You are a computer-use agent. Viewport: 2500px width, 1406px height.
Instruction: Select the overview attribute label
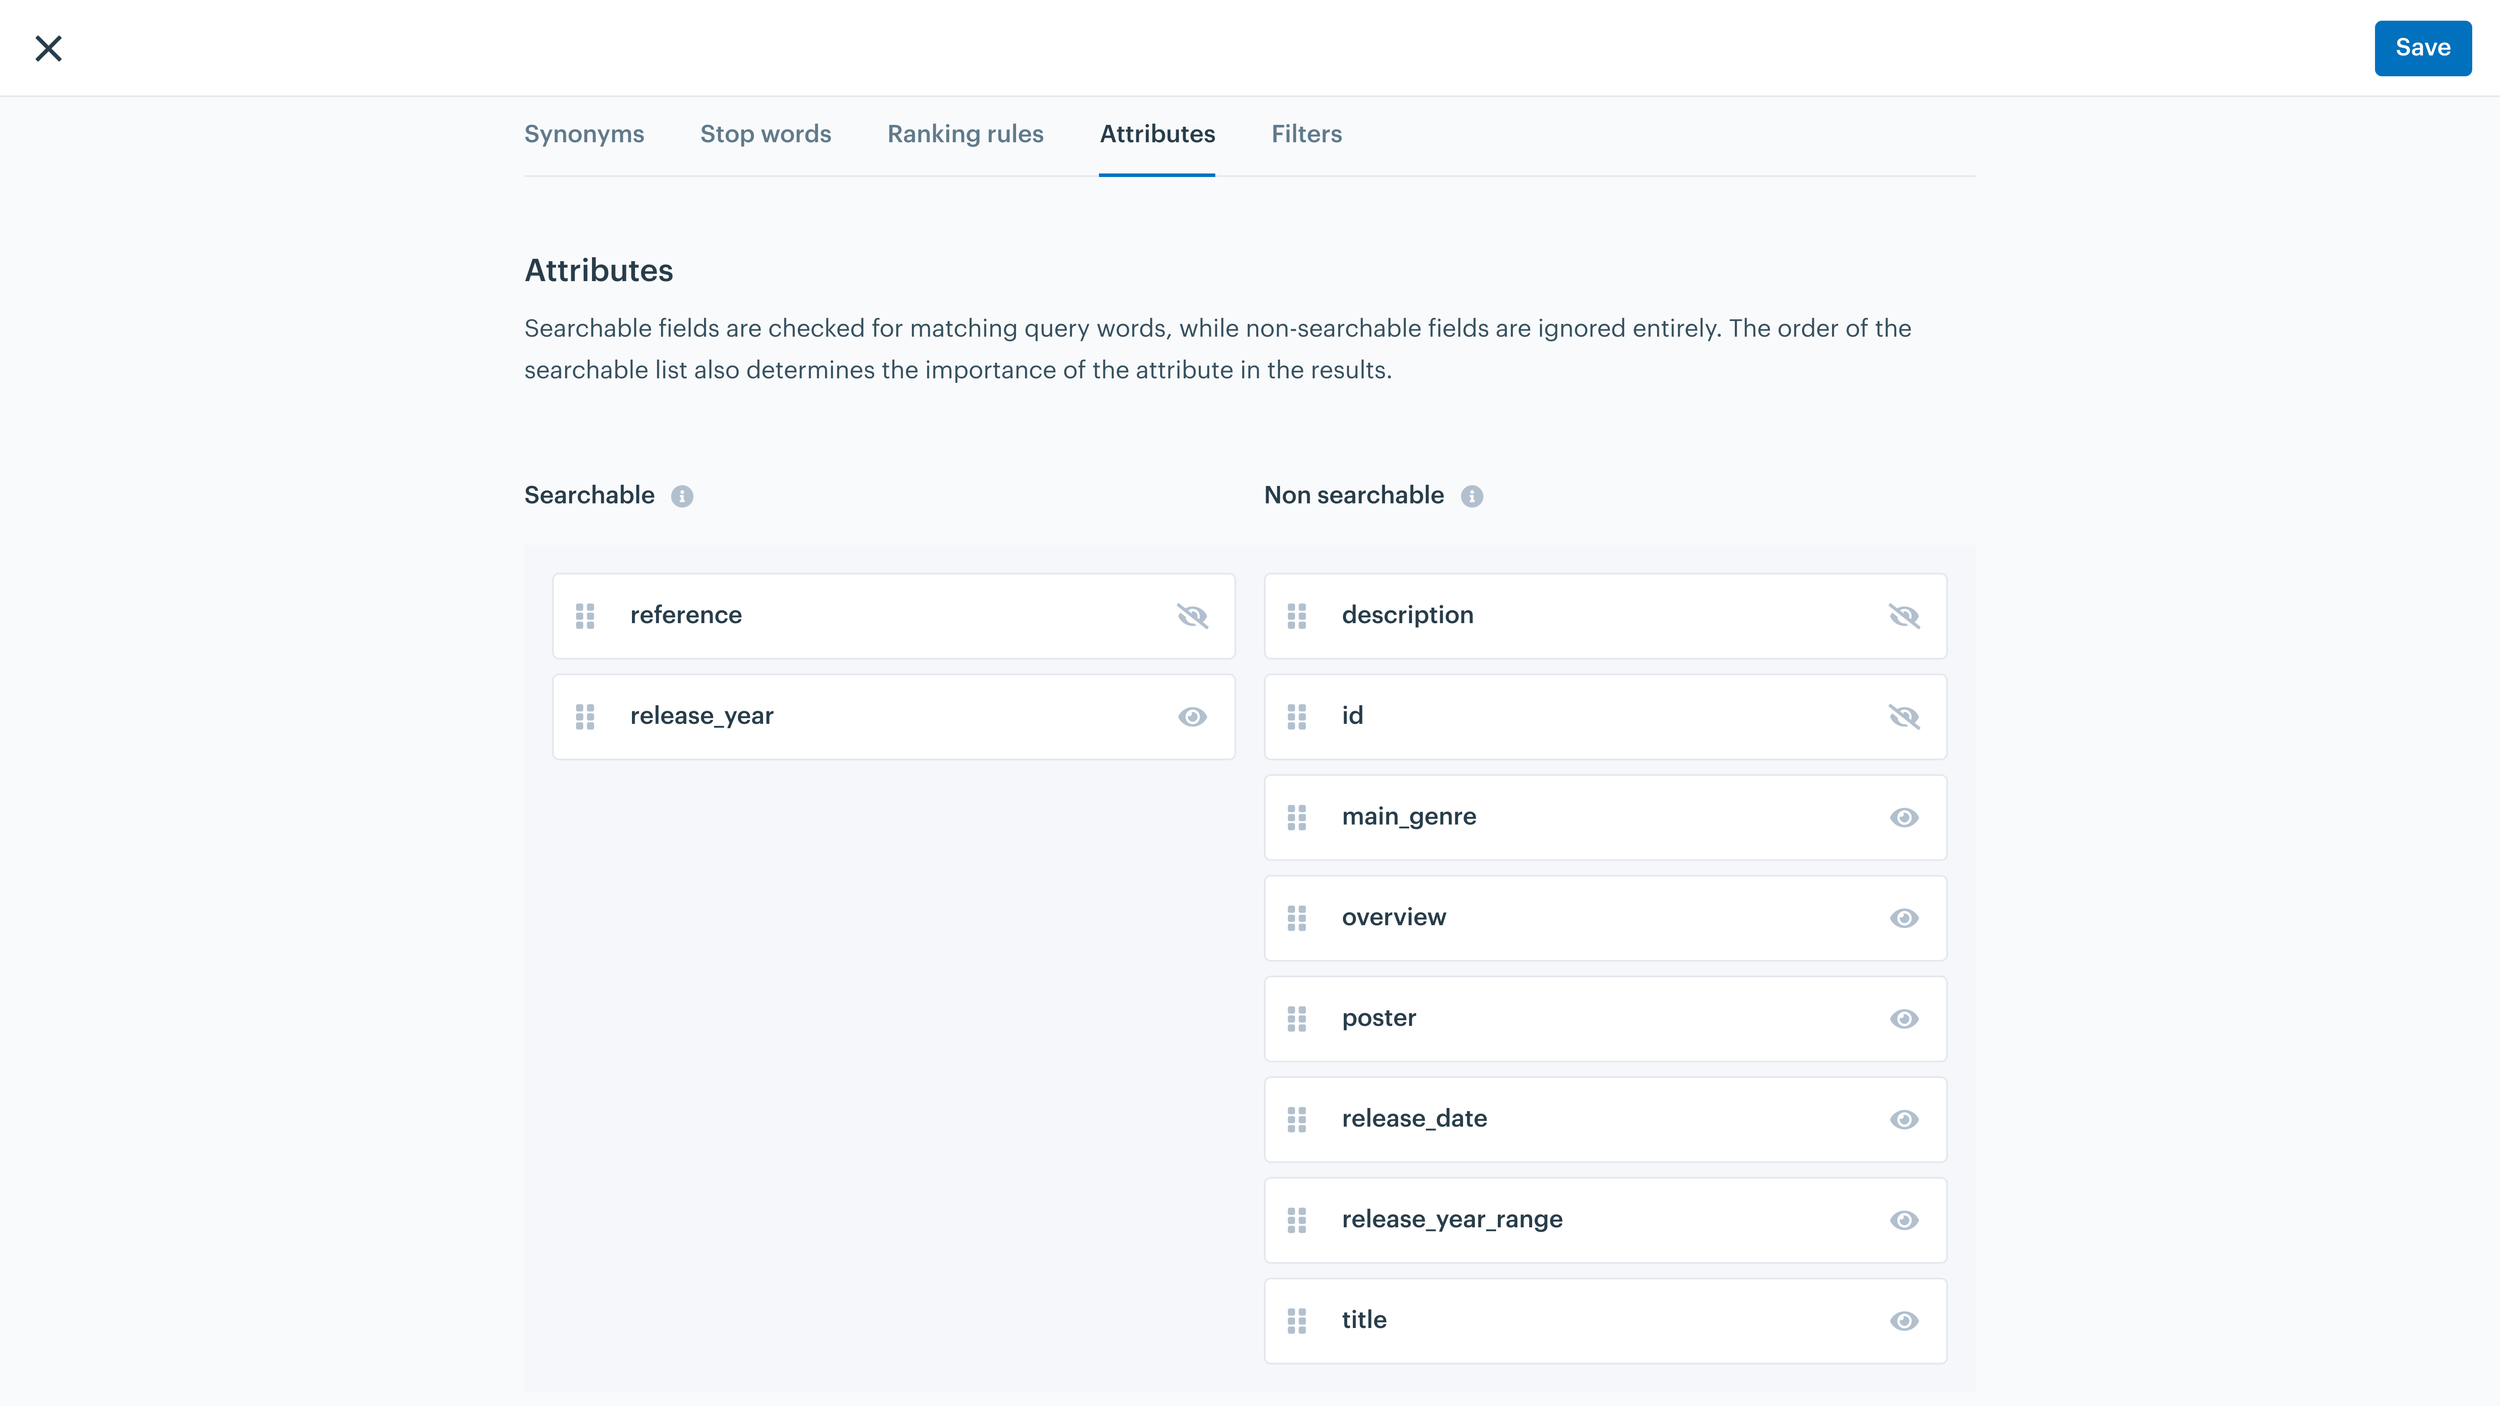coord(1393,917)
